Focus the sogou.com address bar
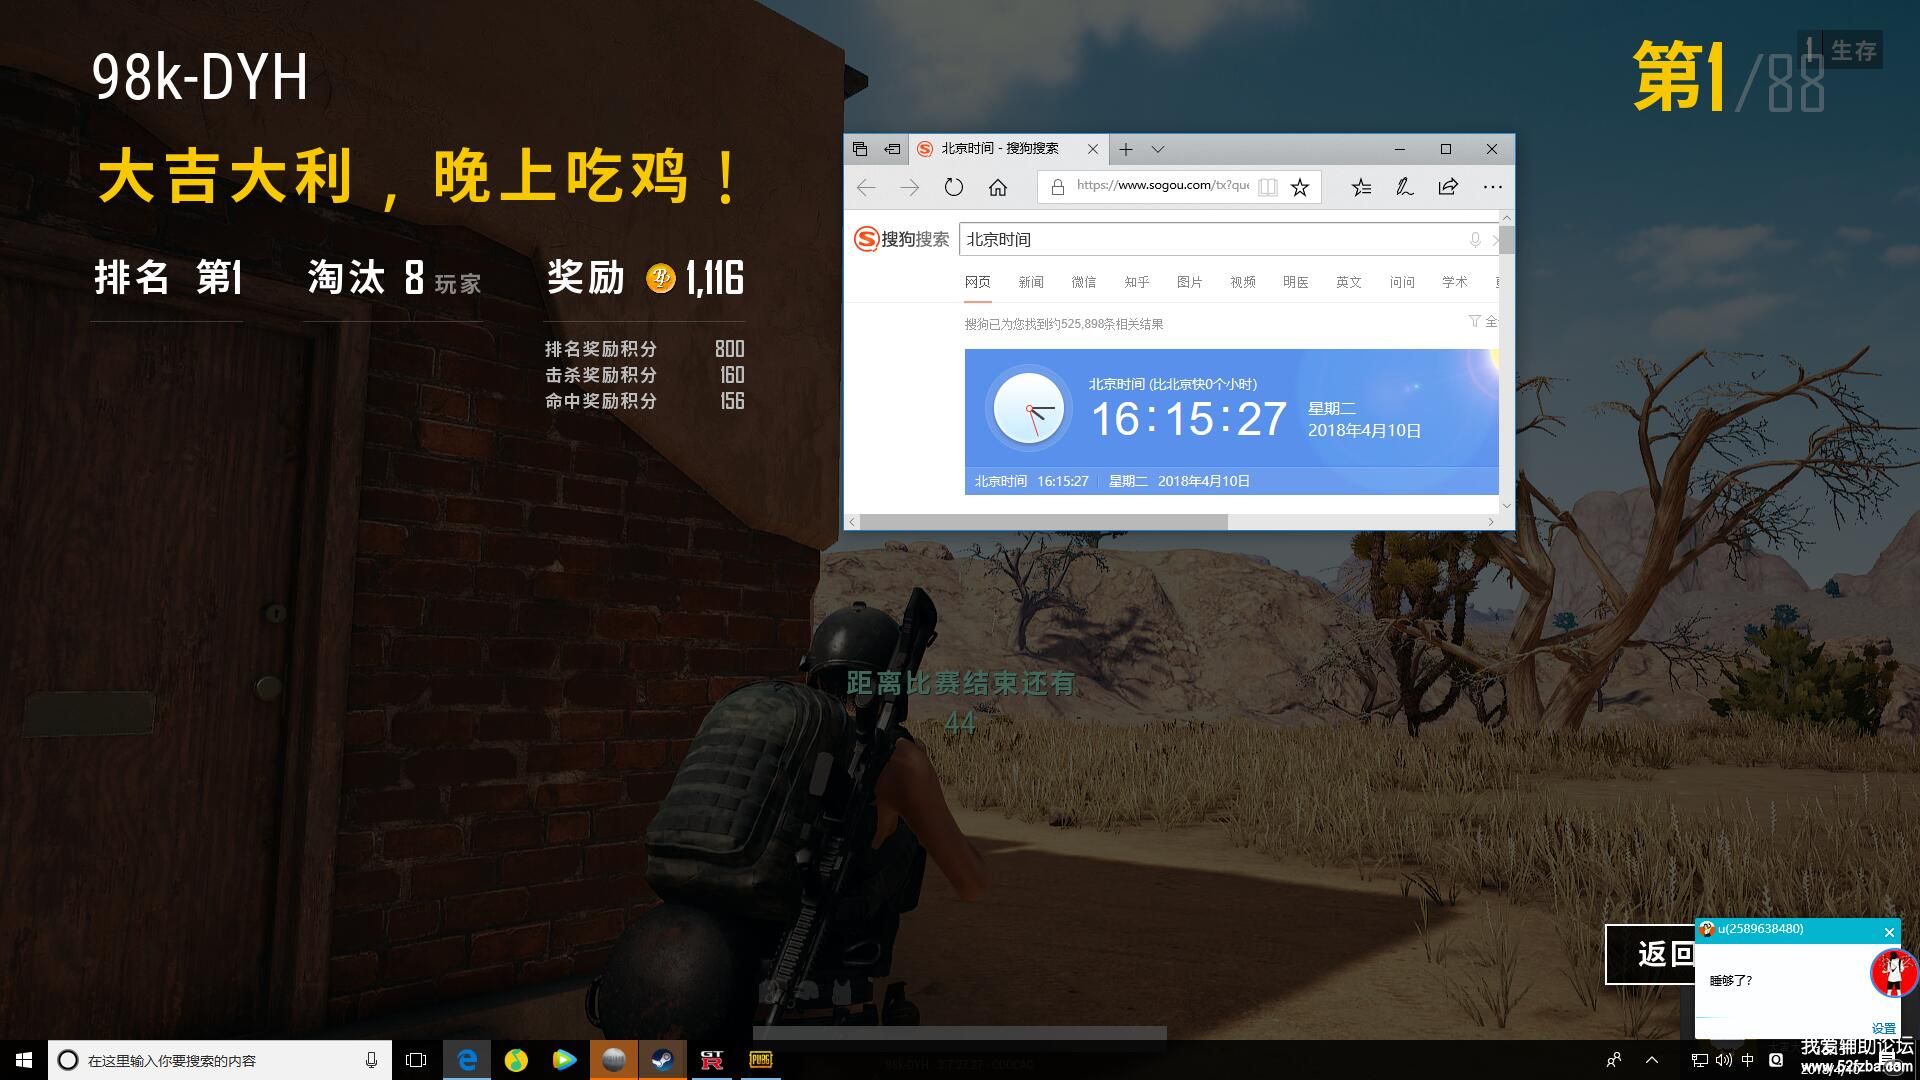 pos(1162,185)
